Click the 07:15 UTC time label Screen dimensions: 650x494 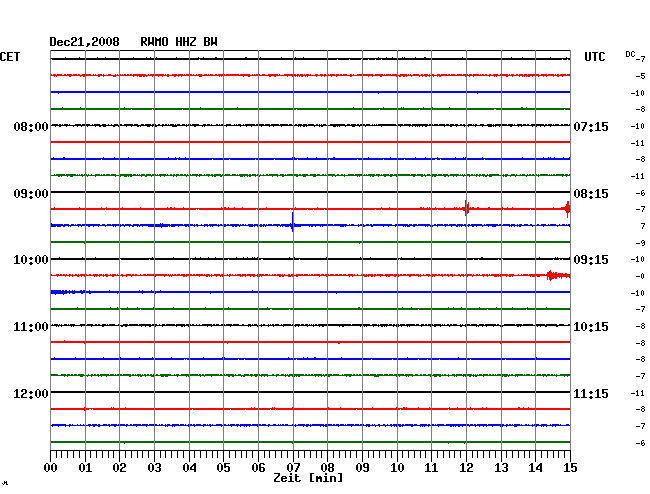point(591,126)
